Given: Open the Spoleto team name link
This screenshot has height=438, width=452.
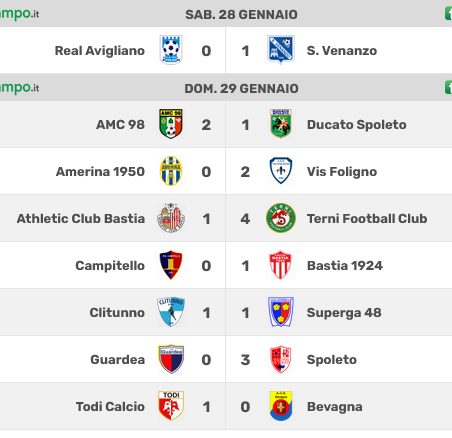Looking at the screenshot, I should point(332,360).
